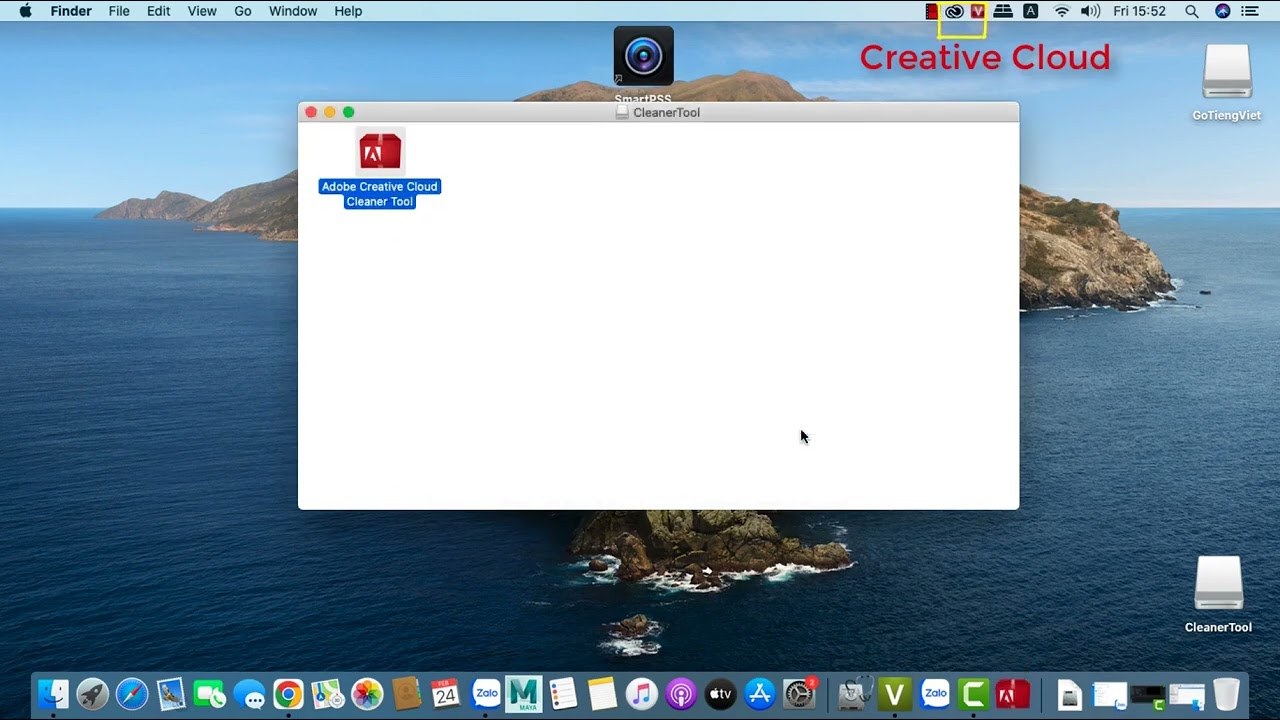Click the red film strip menu bar icon

click(x=932, y=11)
